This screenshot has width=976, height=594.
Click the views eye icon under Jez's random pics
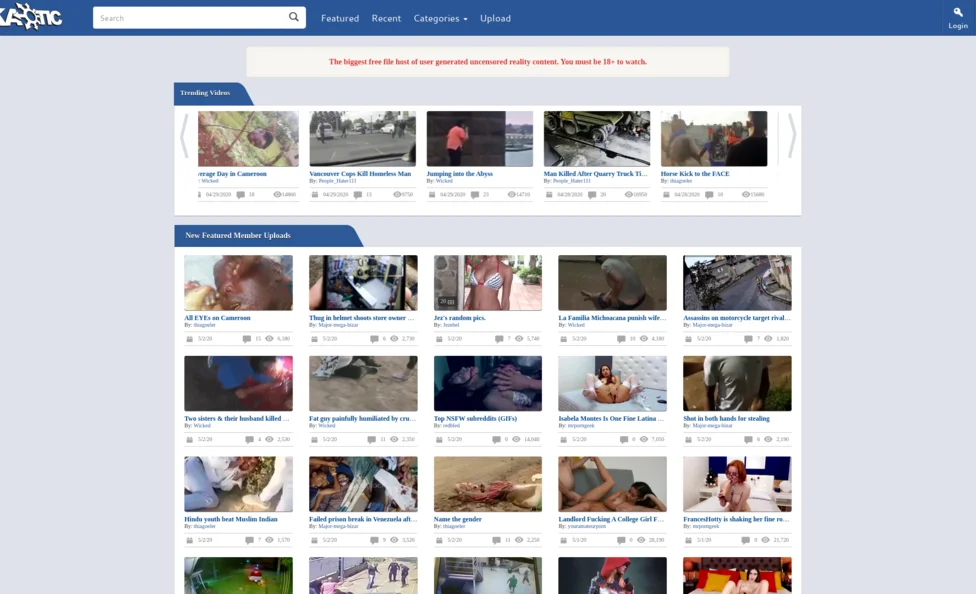click(x=519, y=339)
